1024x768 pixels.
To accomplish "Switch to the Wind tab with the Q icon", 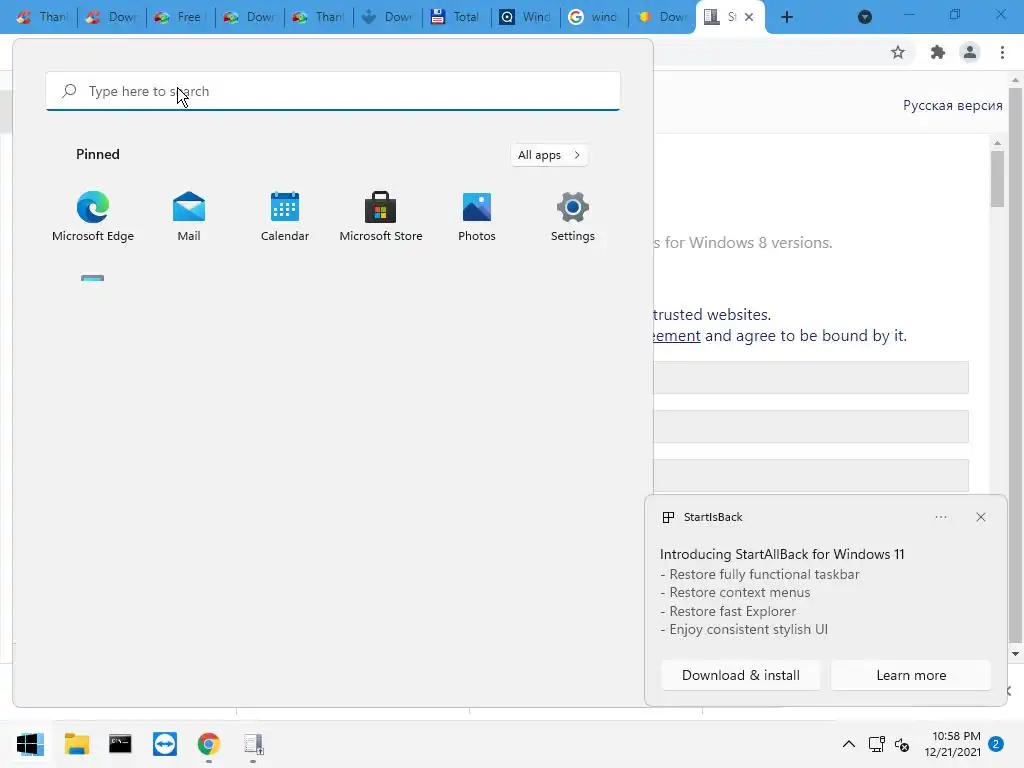I will 526,17.
